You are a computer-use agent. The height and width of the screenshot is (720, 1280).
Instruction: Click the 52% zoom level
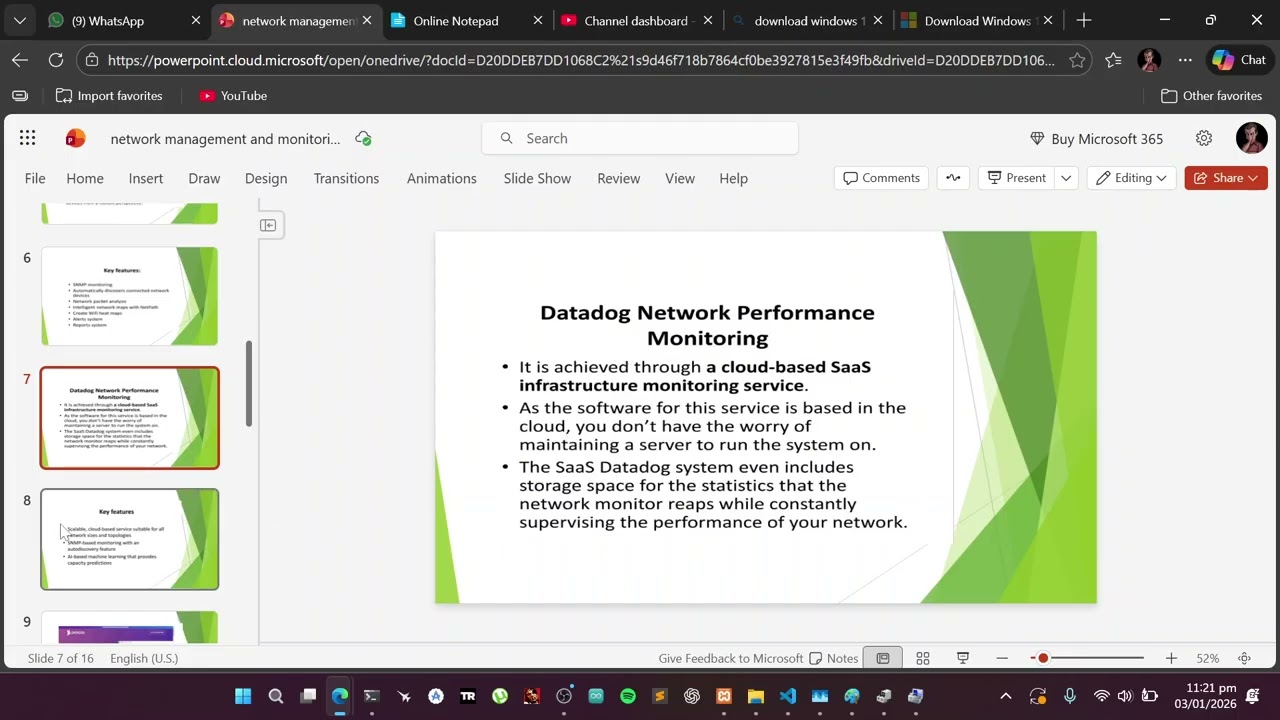[1208, 658]
